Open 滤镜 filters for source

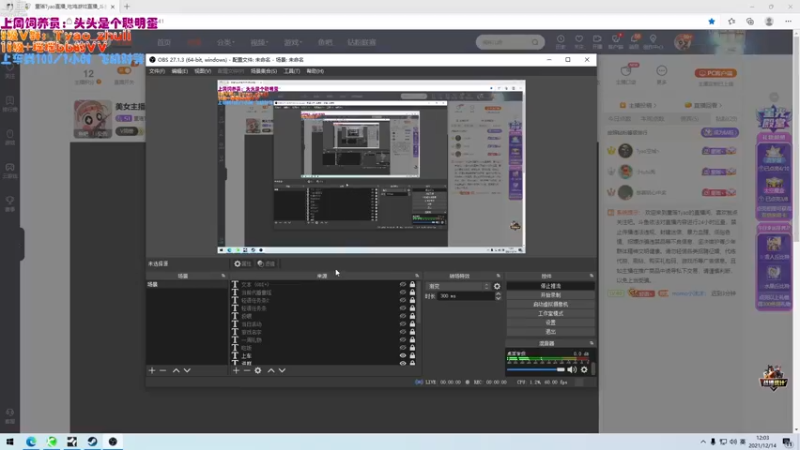point(266,264)
